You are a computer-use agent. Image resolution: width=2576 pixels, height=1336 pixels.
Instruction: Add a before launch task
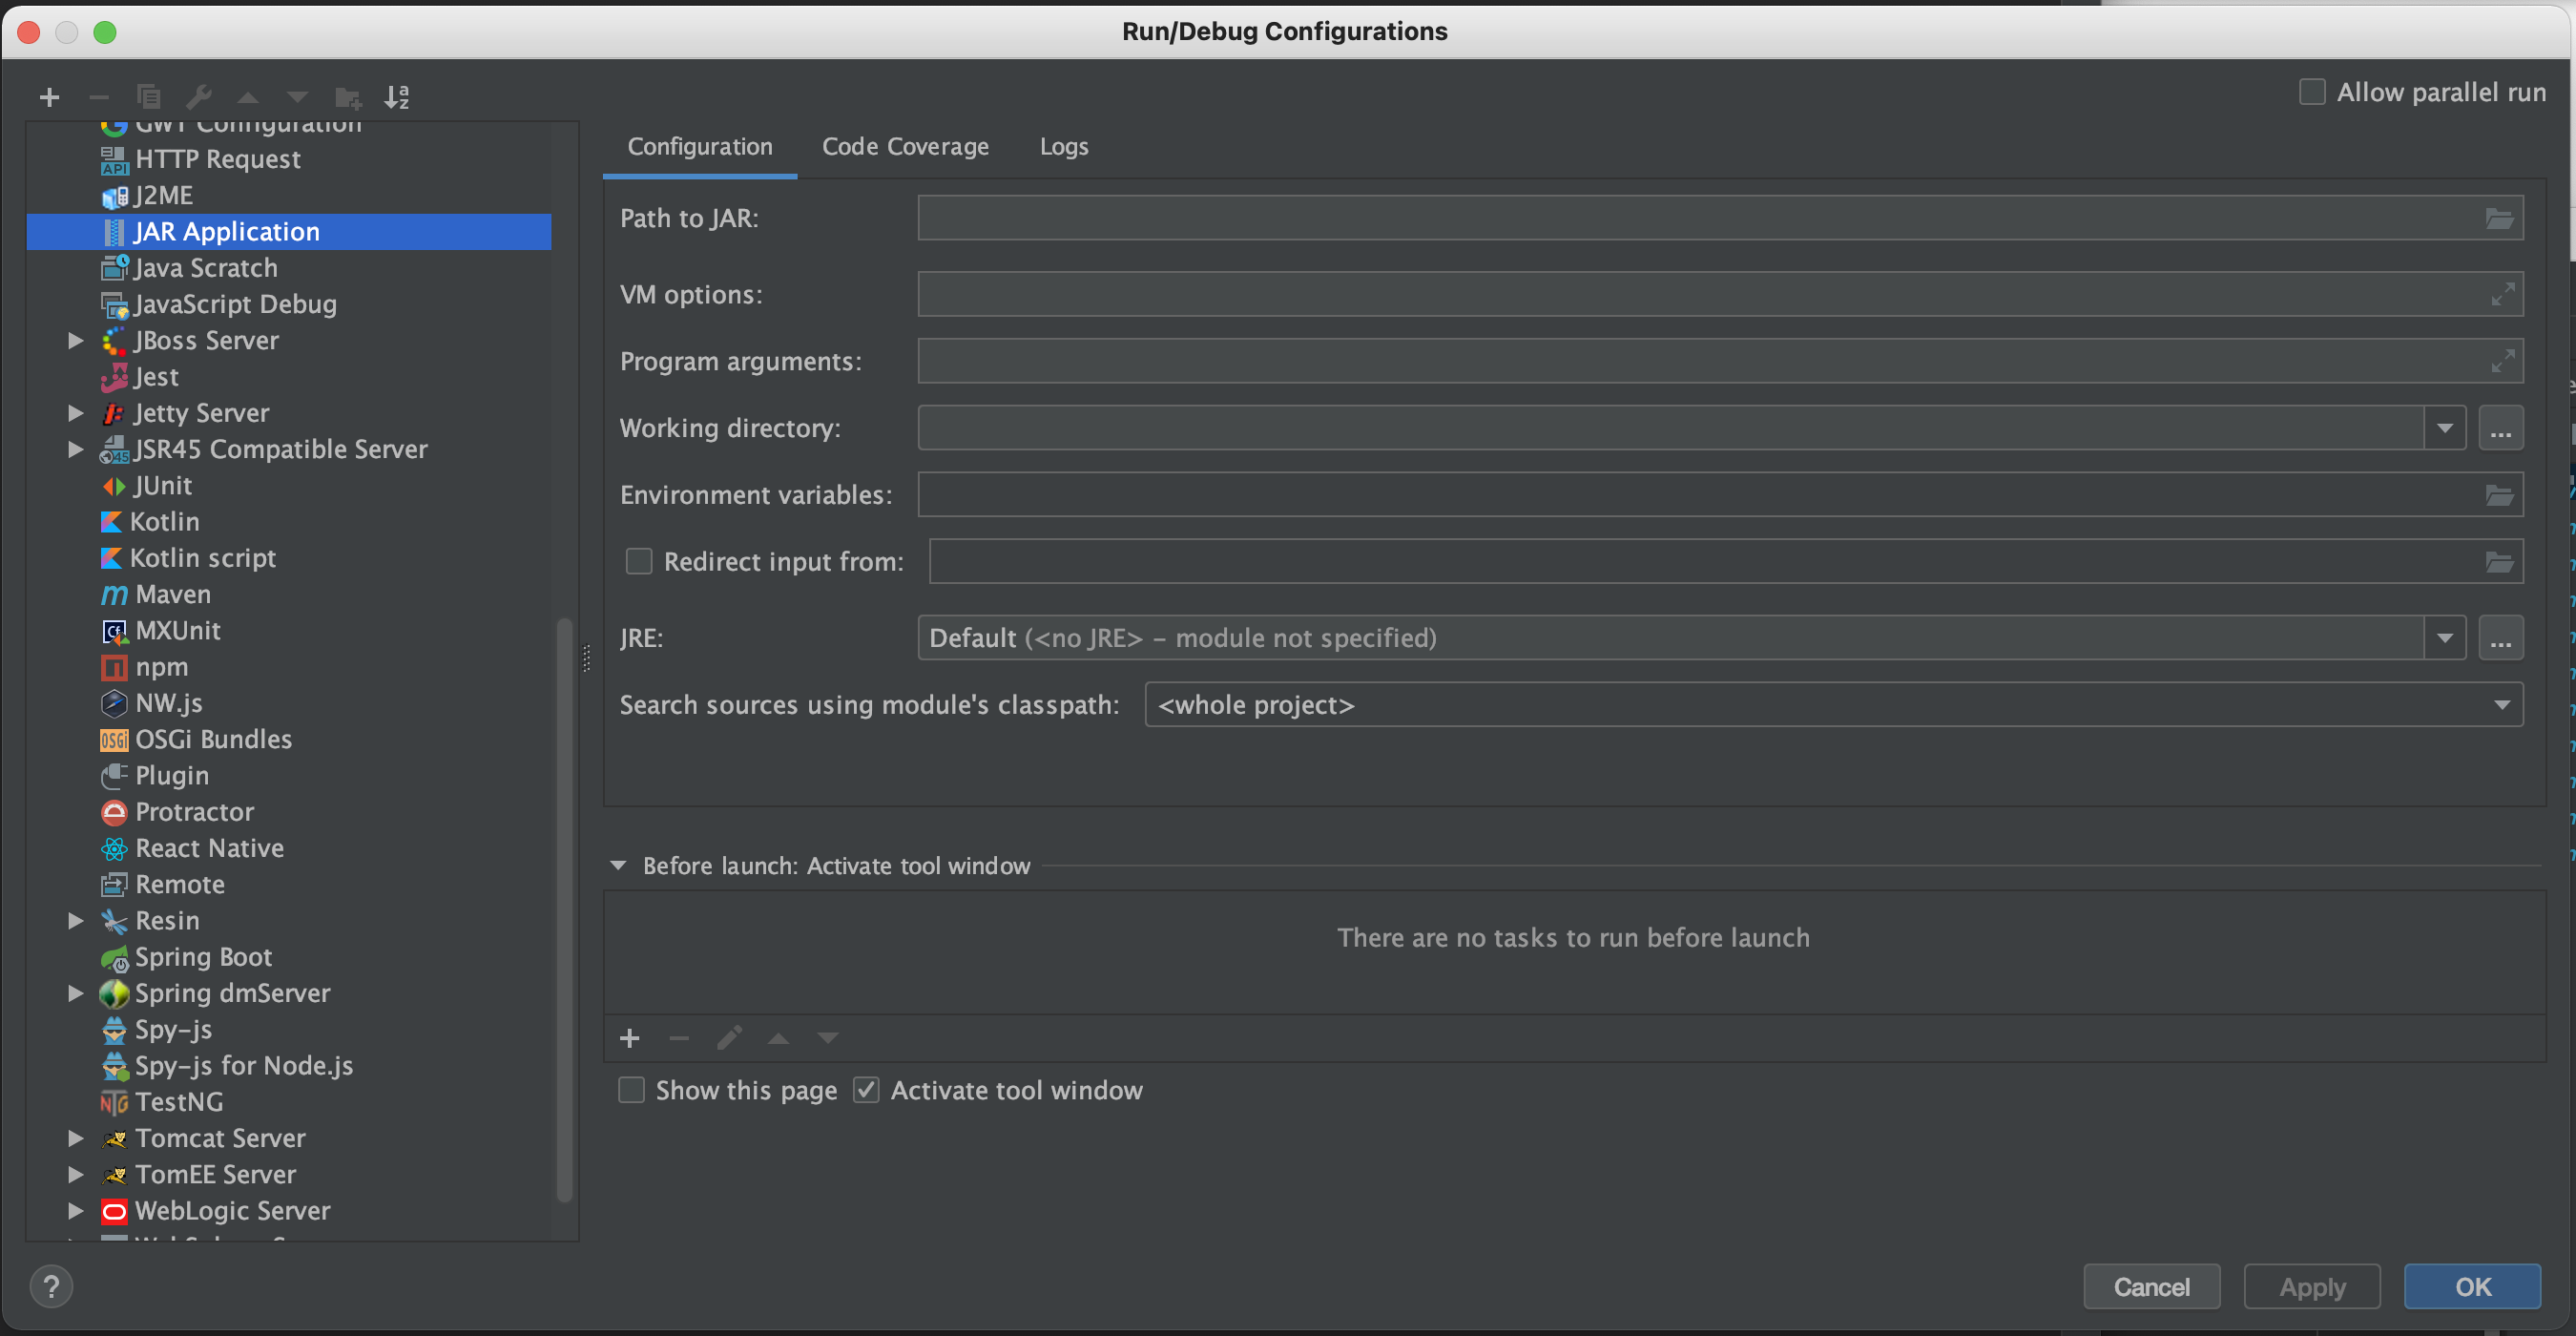(629, 1038)
